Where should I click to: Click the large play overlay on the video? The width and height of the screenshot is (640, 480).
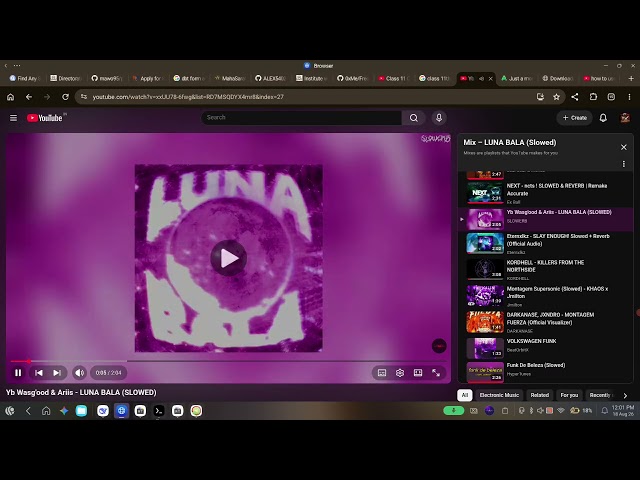click(x=229, y=258)
